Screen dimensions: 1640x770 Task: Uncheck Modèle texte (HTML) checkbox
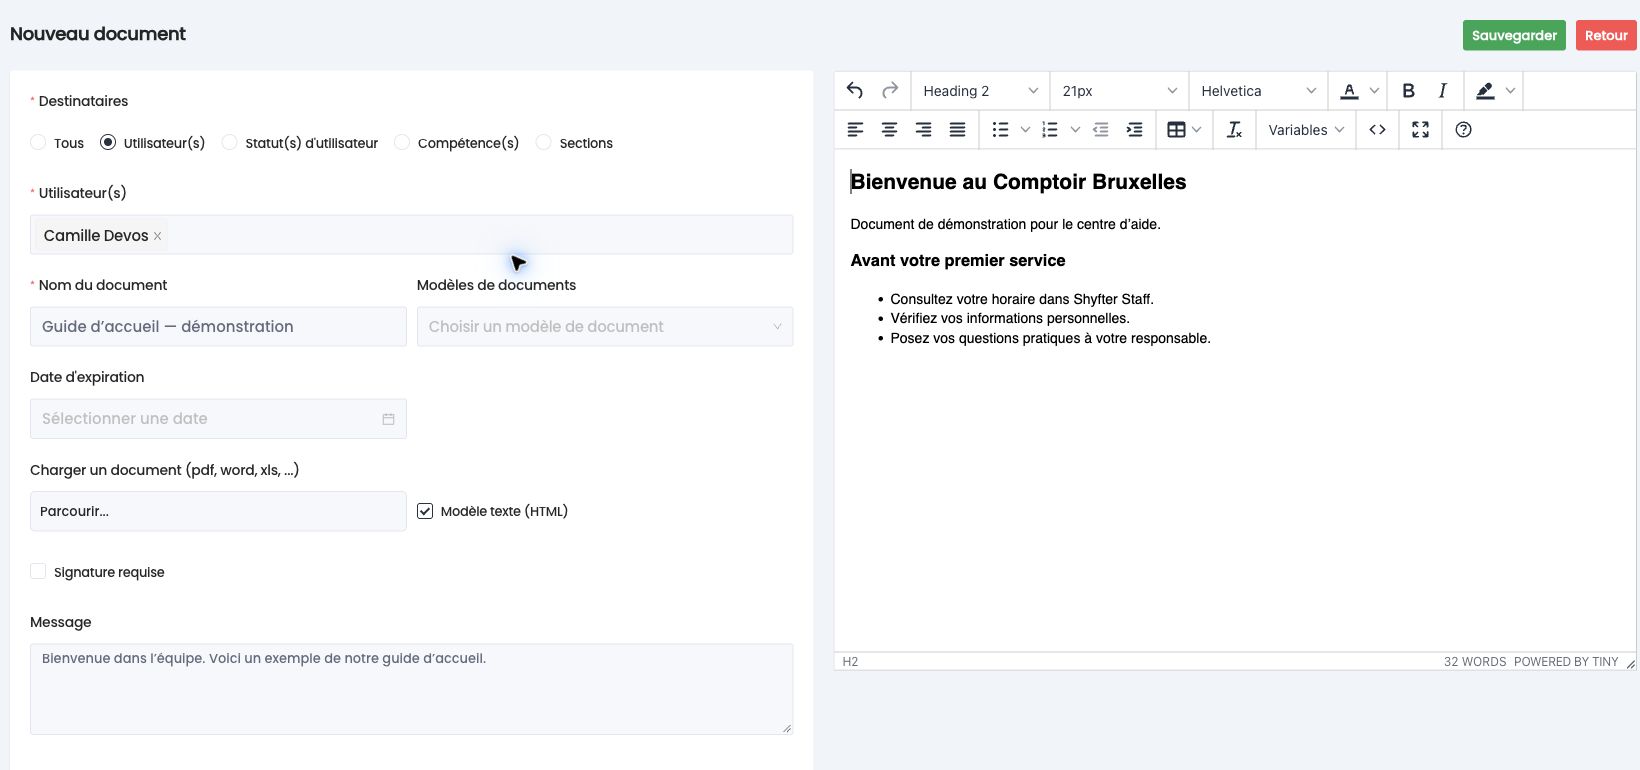(x=425, y=511)
